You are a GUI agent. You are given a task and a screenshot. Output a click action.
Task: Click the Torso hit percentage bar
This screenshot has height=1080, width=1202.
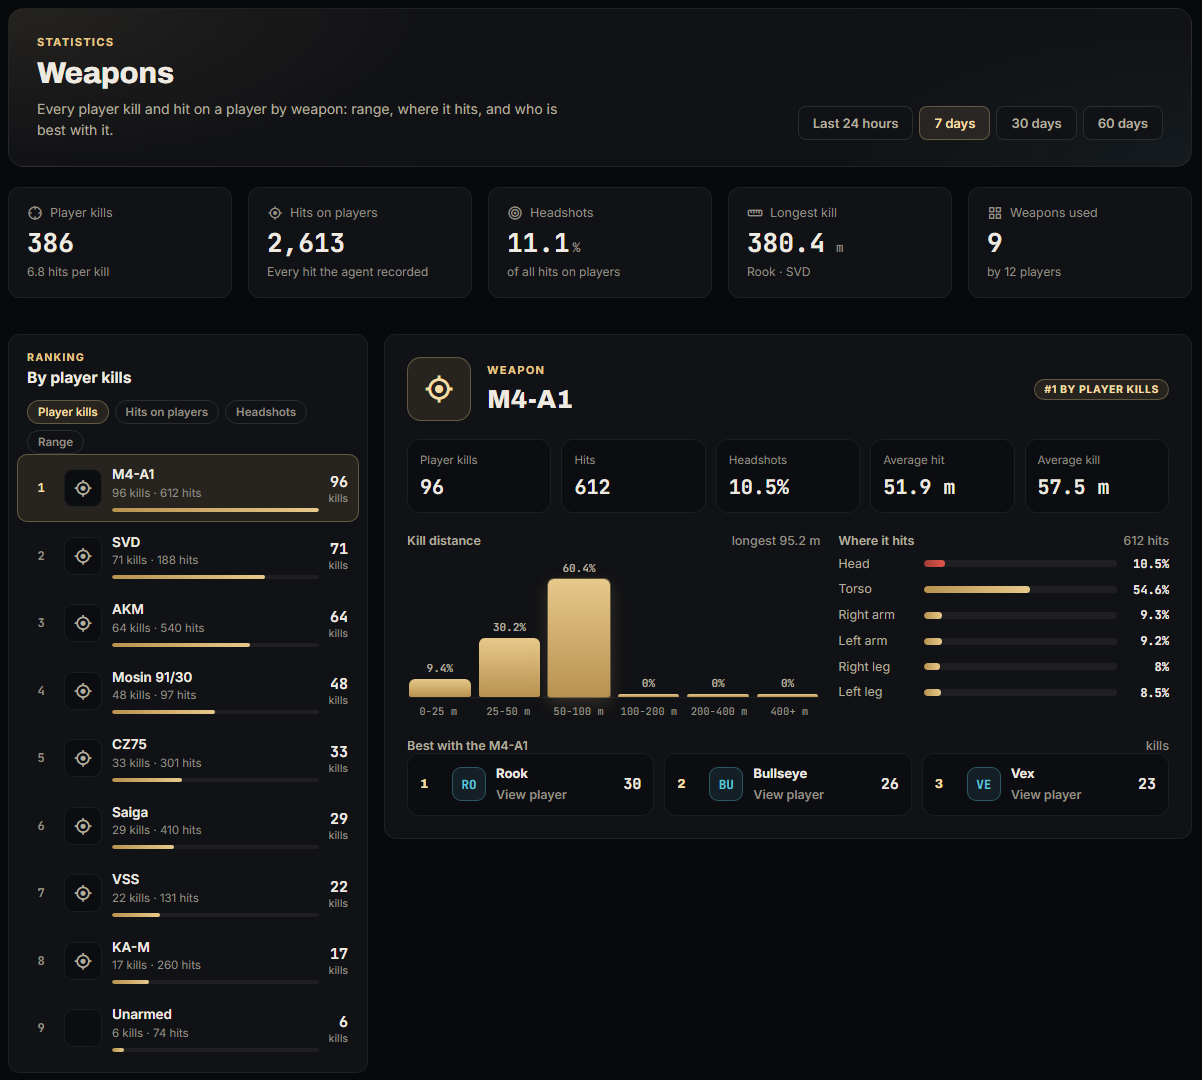tap(1020, 589)
